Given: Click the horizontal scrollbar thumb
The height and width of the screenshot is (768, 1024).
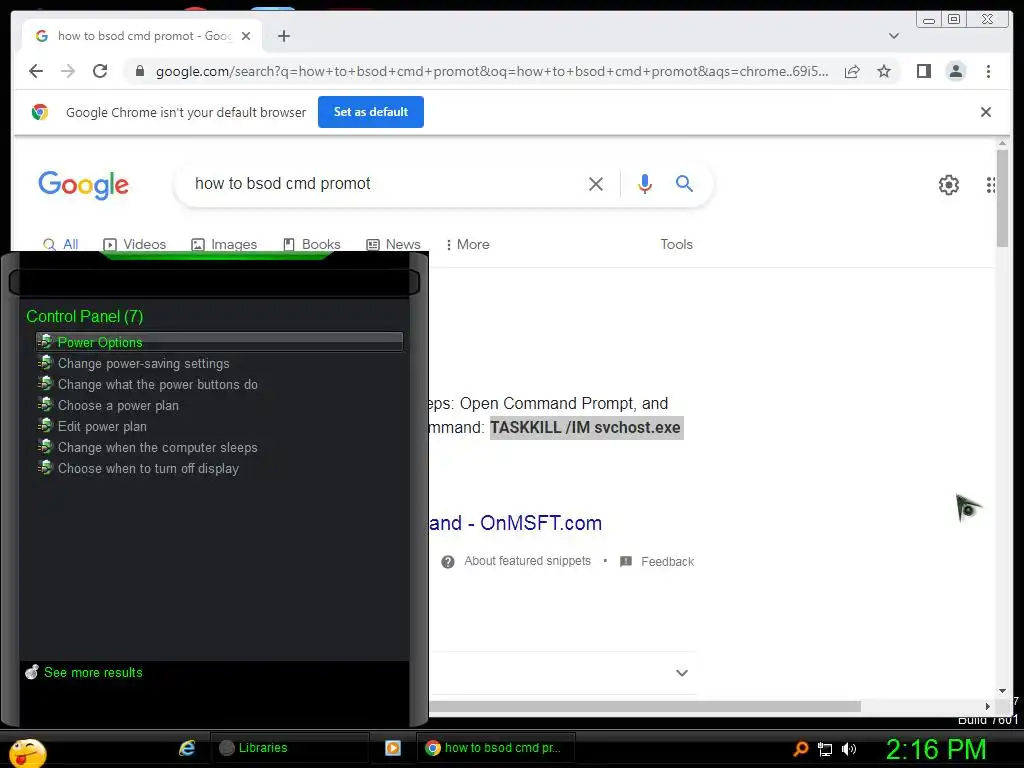Looking at the screenshot, I should (x=645, y=706).
